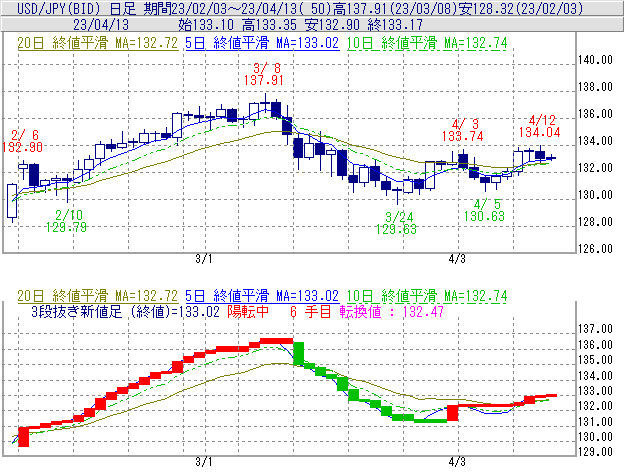
Task: Click the first white candlestick at far left
Action: 12,201
